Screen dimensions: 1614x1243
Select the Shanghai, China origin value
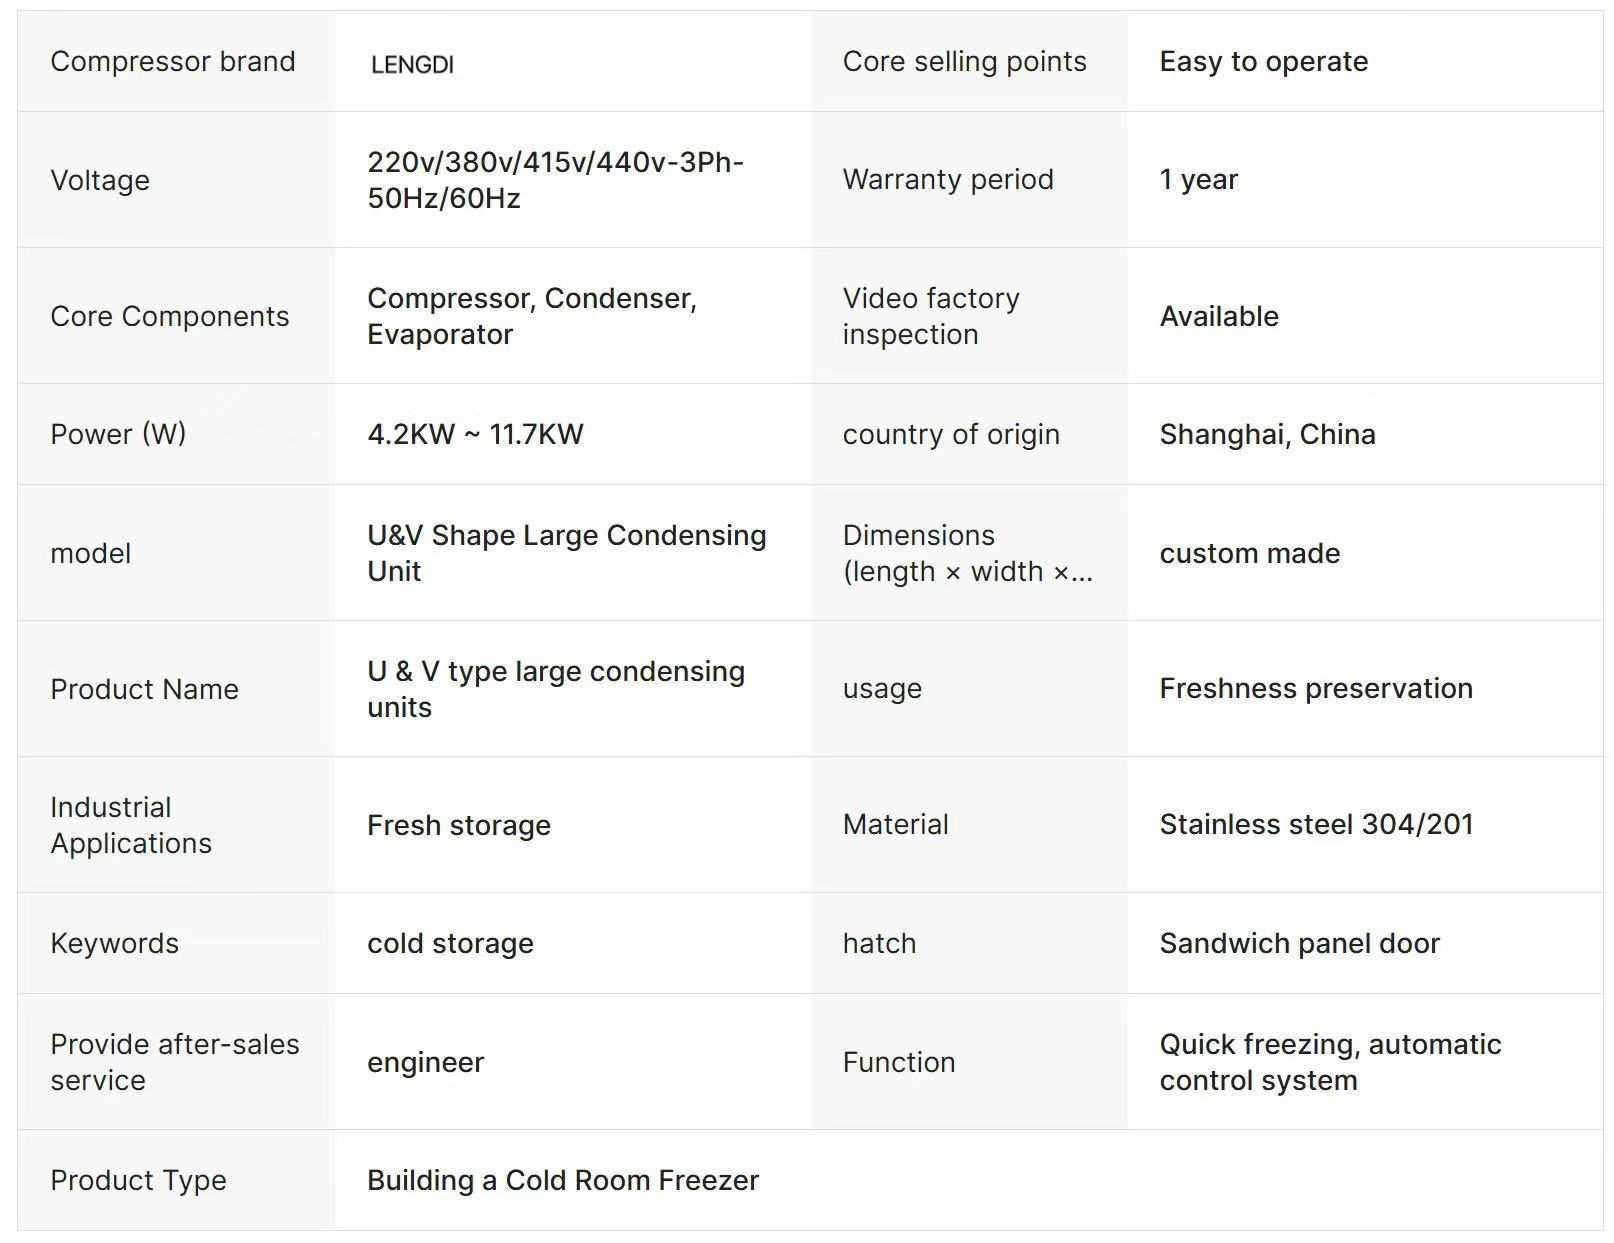pos(1267,434)
